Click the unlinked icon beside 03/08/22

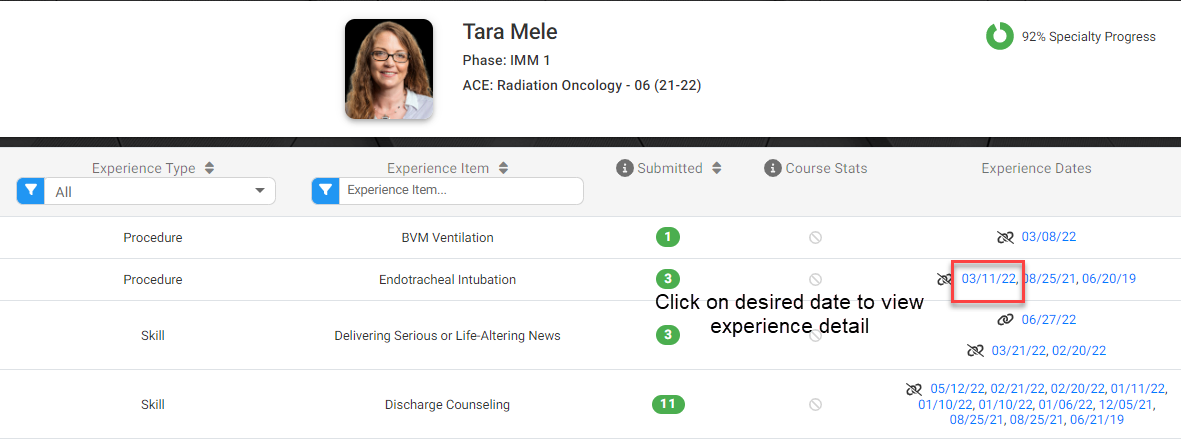pyautogui.click(x=1006, y=237)
